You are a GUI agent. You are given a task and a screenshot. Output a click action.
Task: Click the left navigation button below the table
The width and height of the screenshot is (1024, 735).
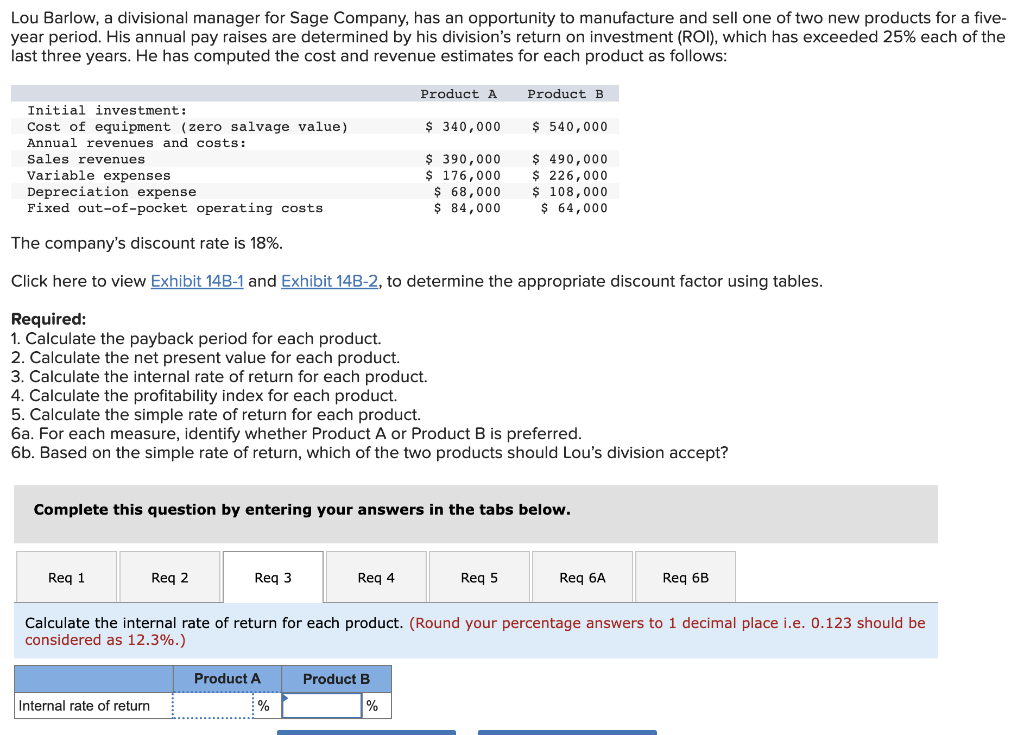point(366,732)
